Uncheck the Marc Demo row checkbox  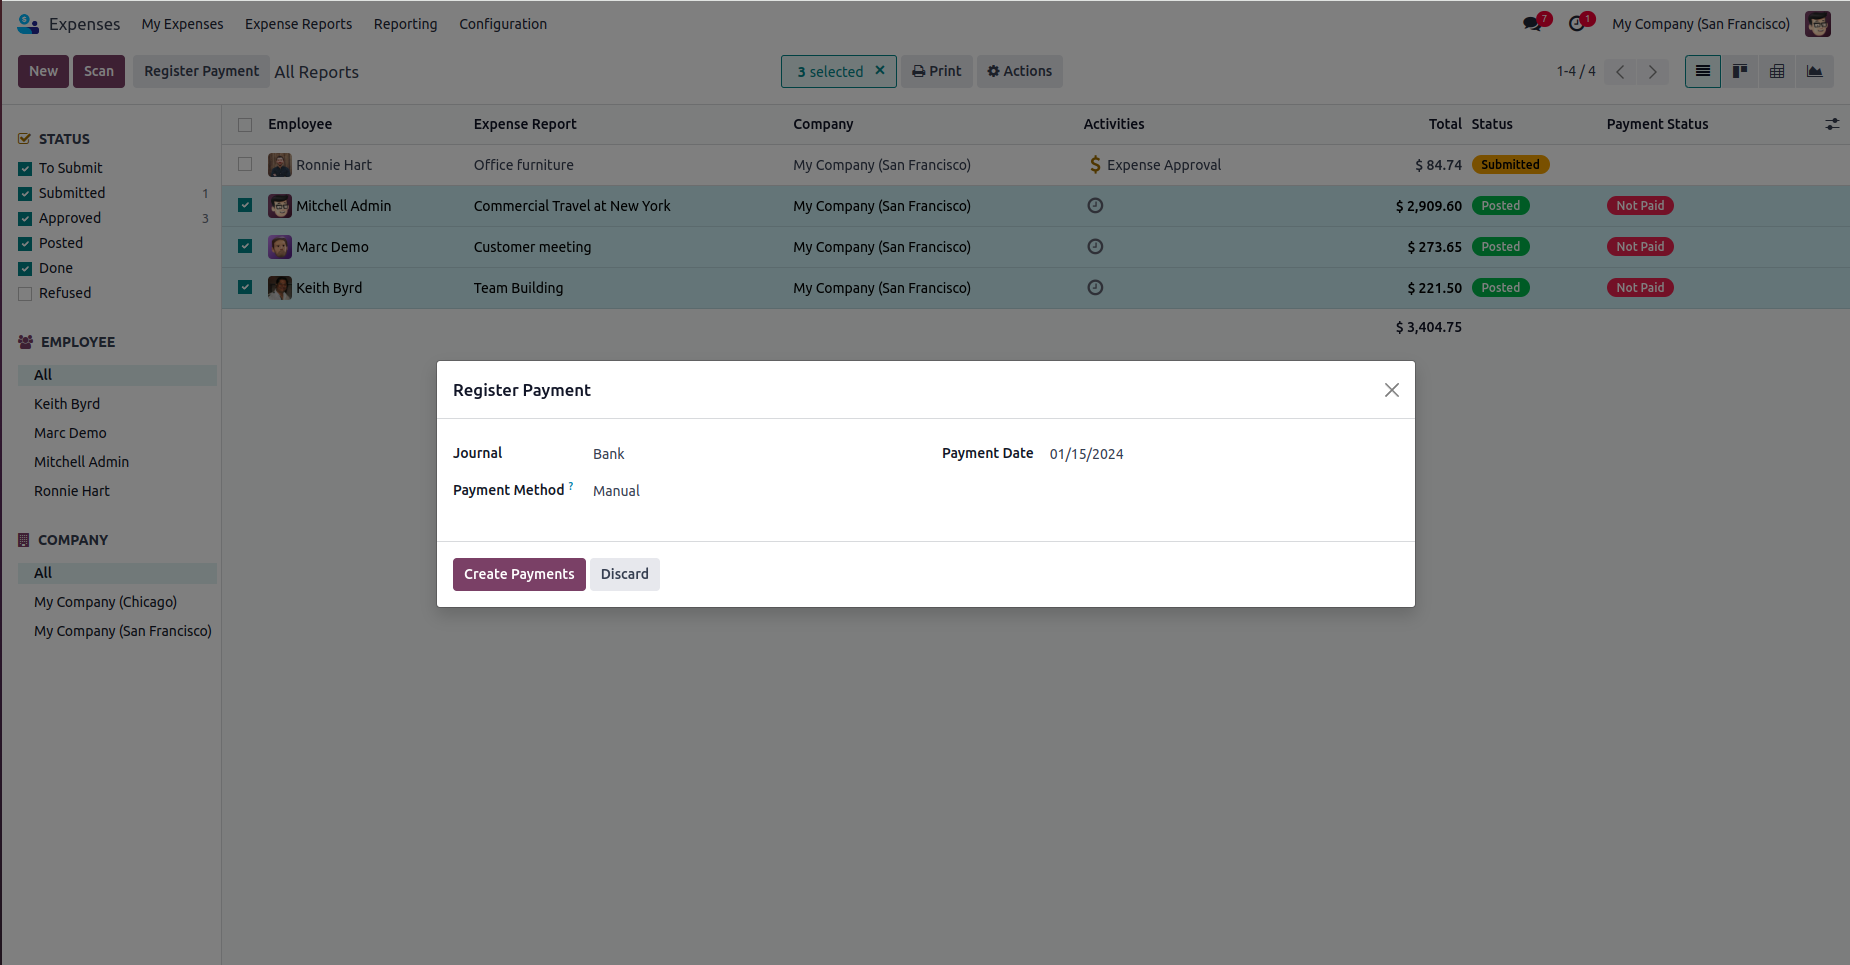(x=245, y=246)
